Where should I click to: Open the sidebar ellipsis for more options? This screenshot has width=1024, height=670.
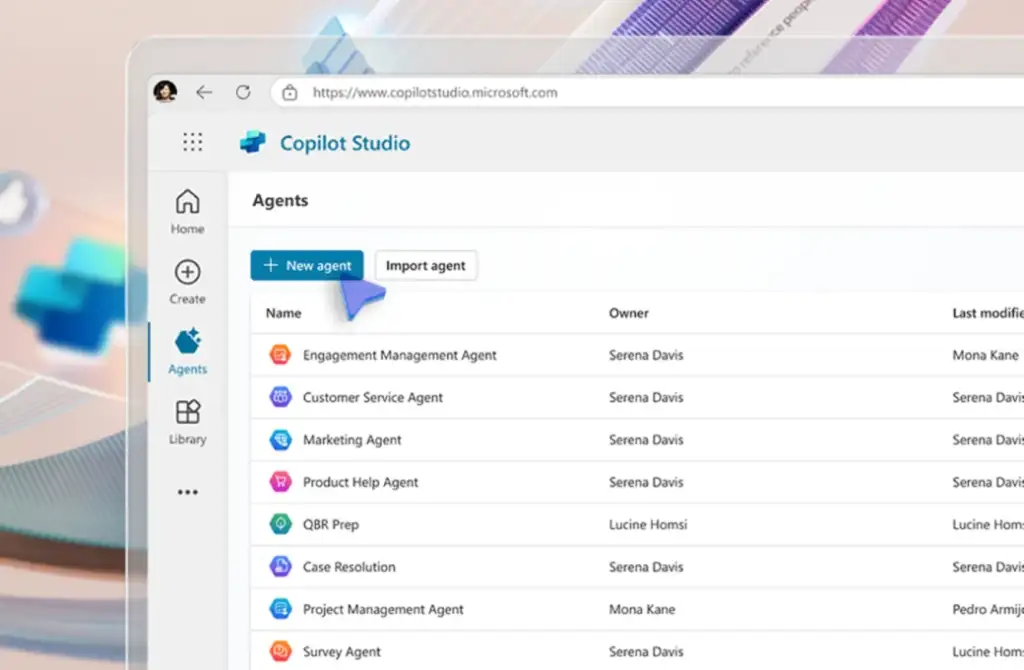coord(187,491)
